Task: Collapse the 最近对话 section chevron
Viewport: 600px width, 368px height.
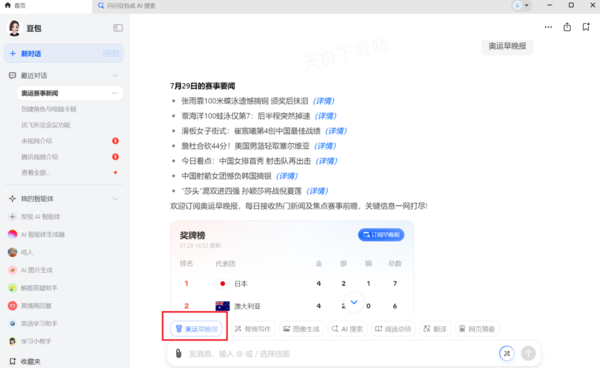Action: coord(115,76)
